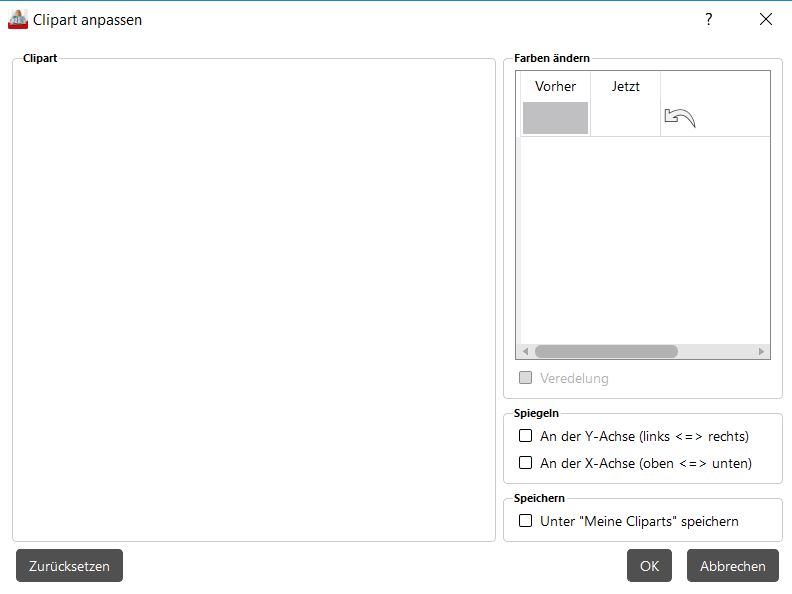Viewport: 792px width, 594px height.
Task: Click the Zurücksetzen button
Action: [69, 566]
